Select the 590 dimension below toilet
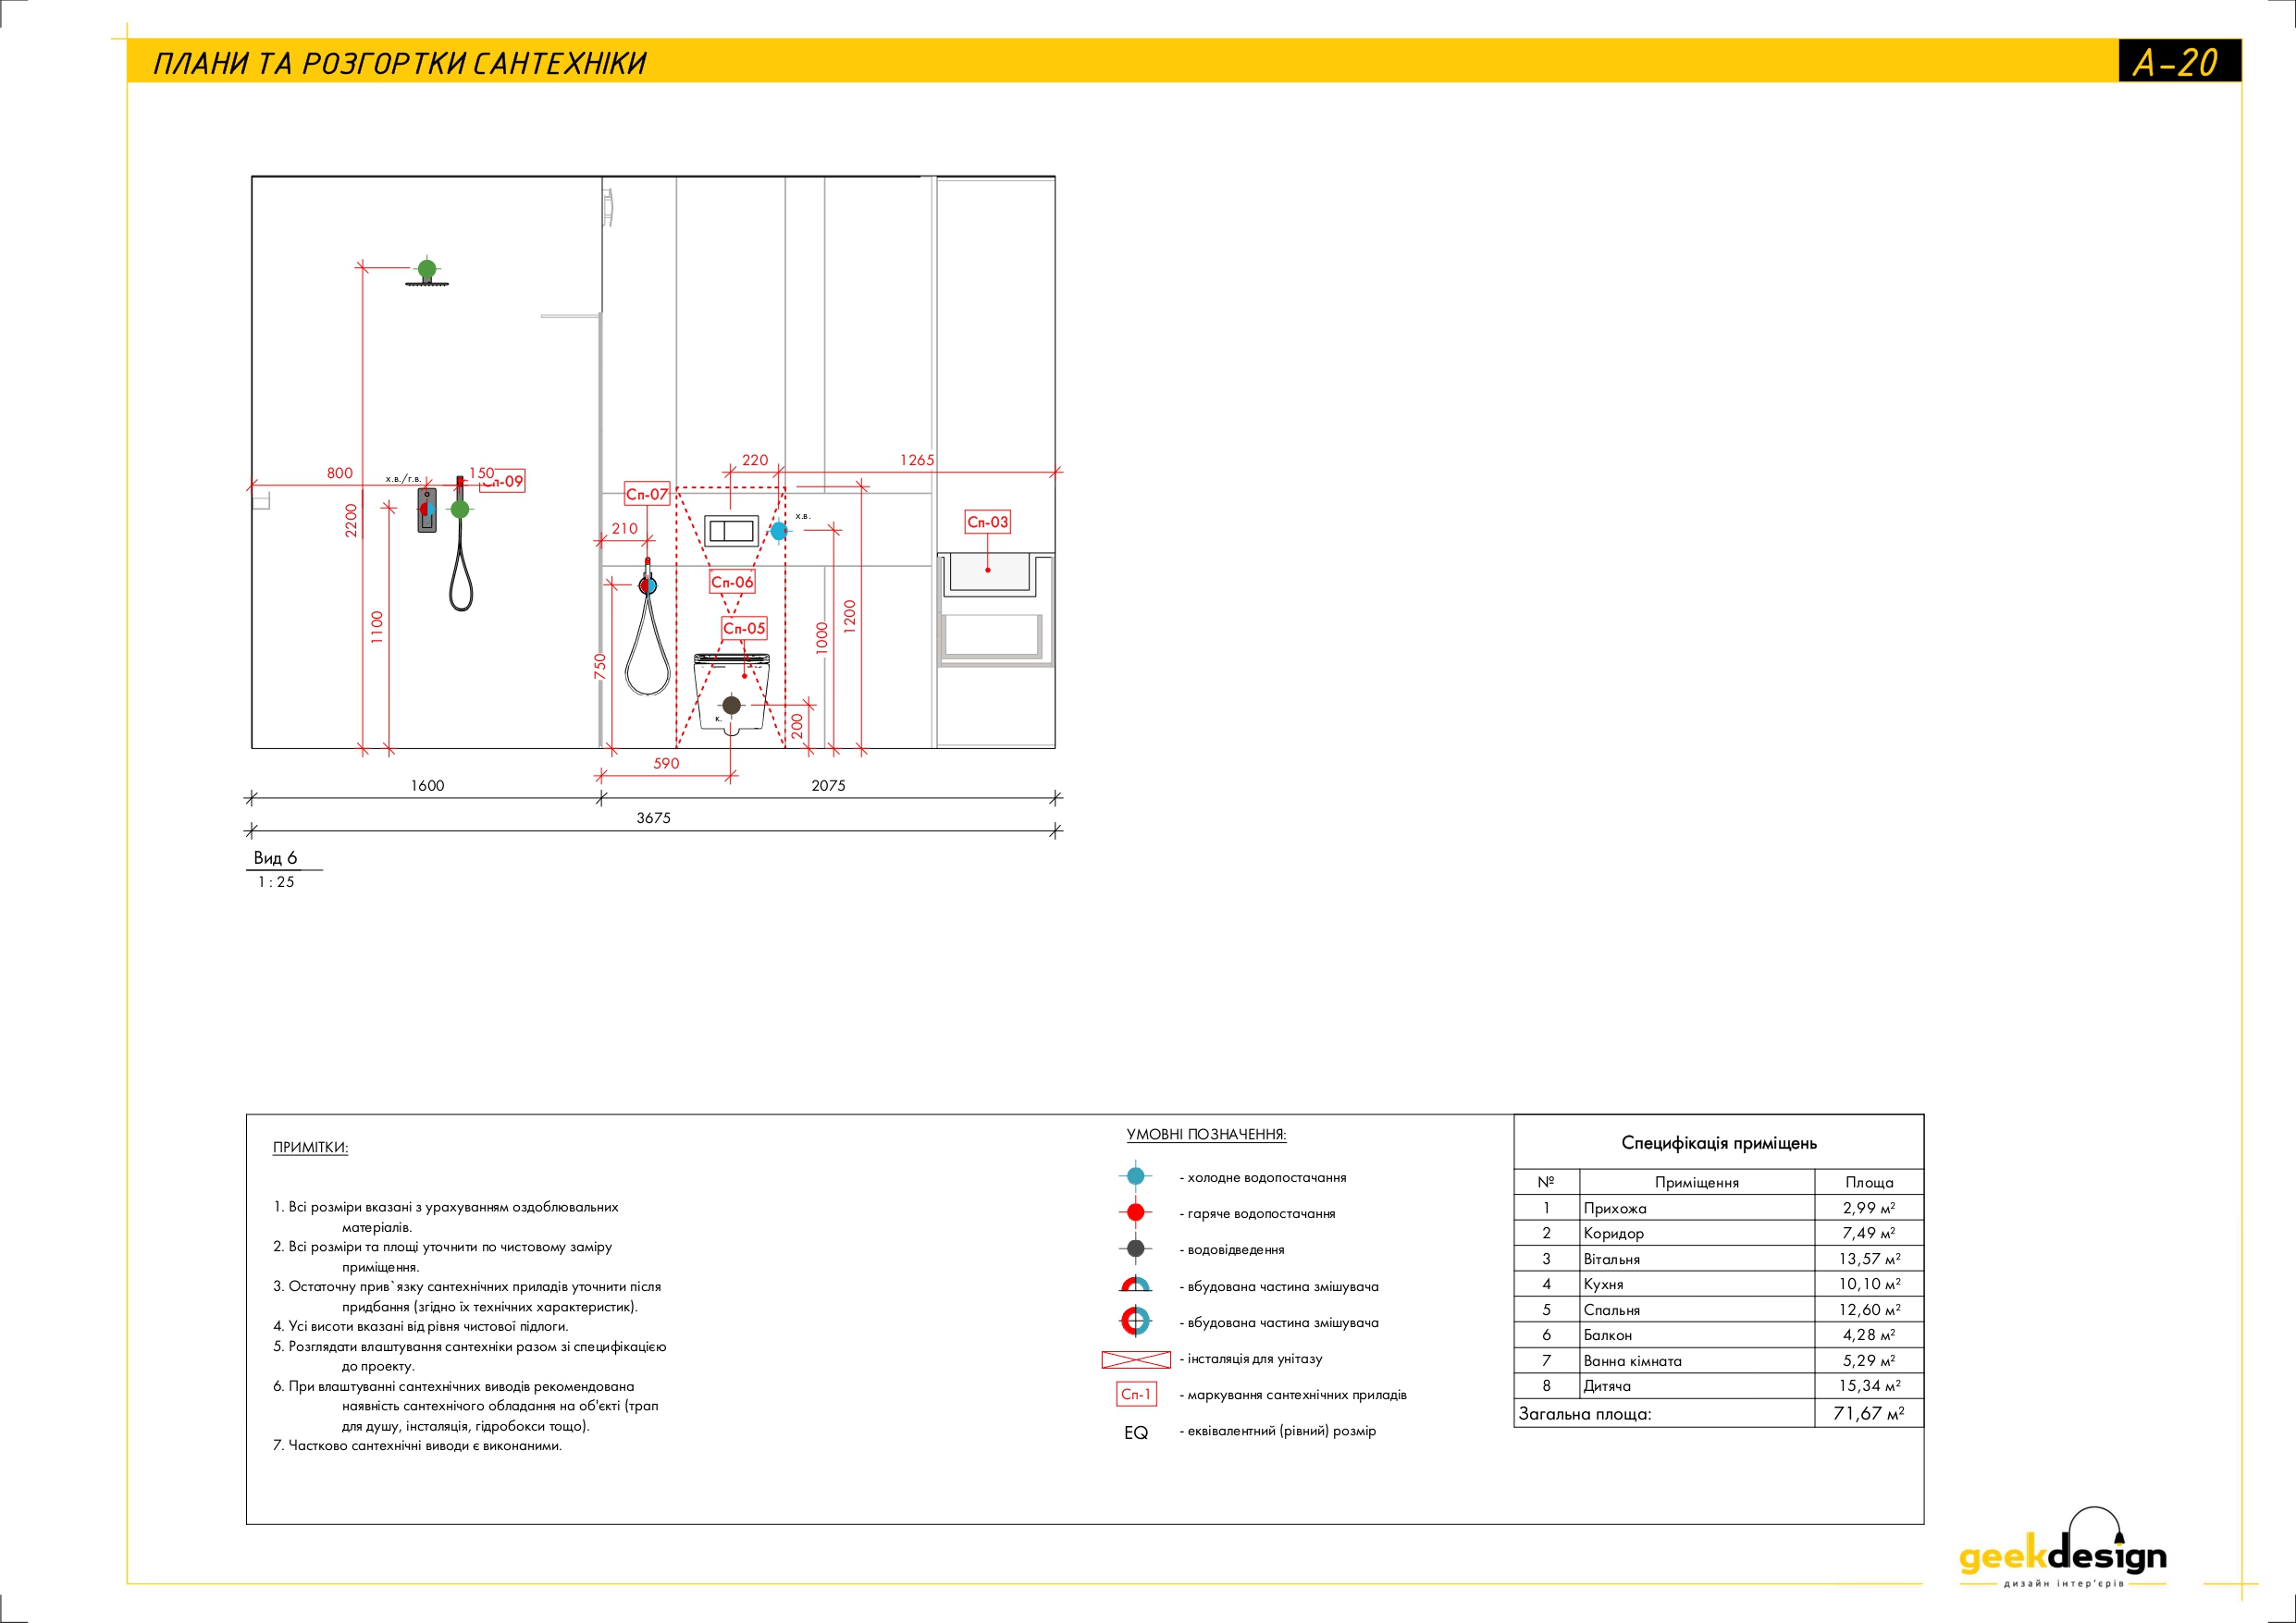Image resolution: width=2296 pixels, height=1623 pixels. click(666, 763)
